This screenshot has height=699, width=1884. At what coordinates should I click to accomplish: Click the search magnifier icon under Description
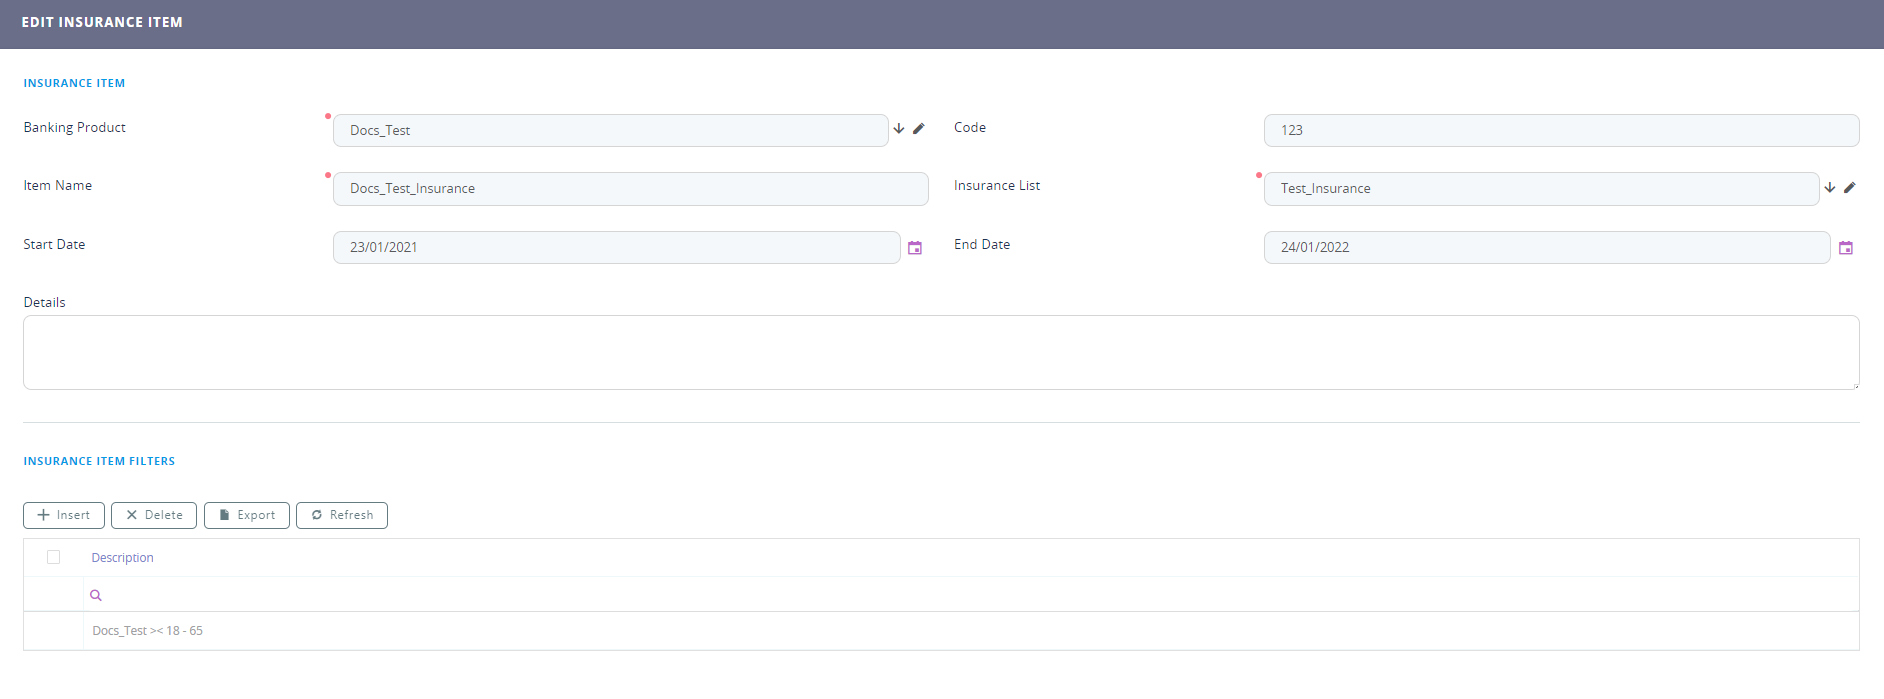tap(96, 595)
